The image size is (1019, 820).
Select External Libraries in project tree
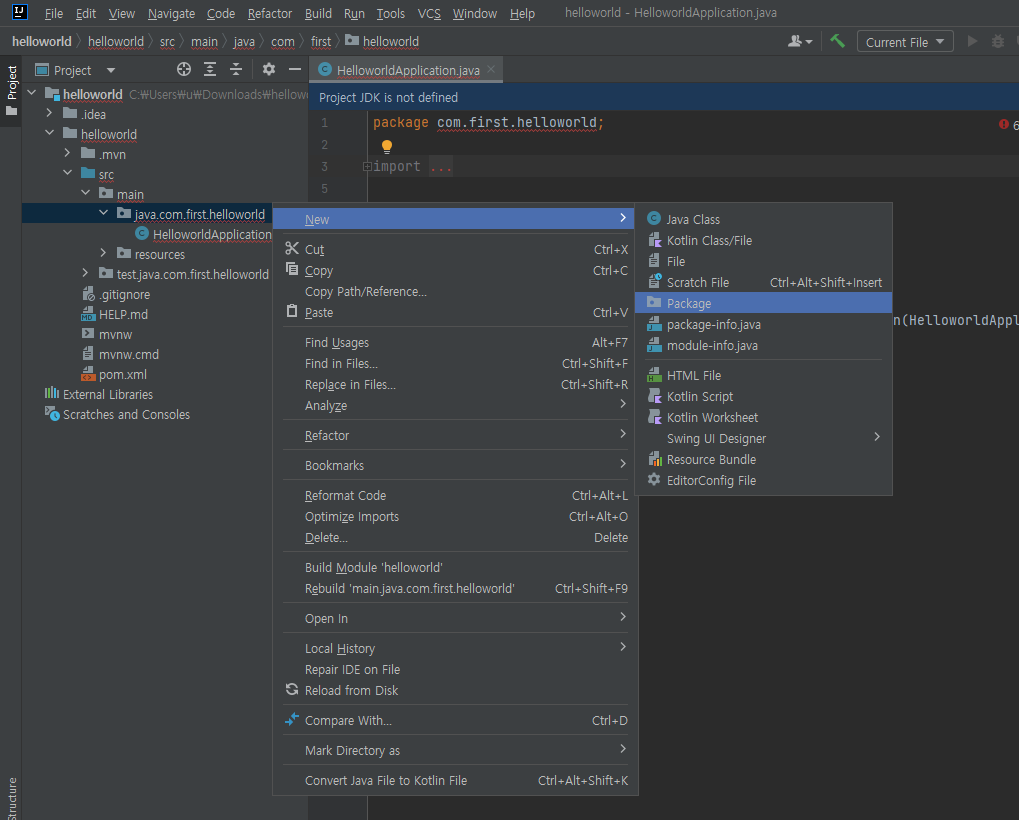108,394
